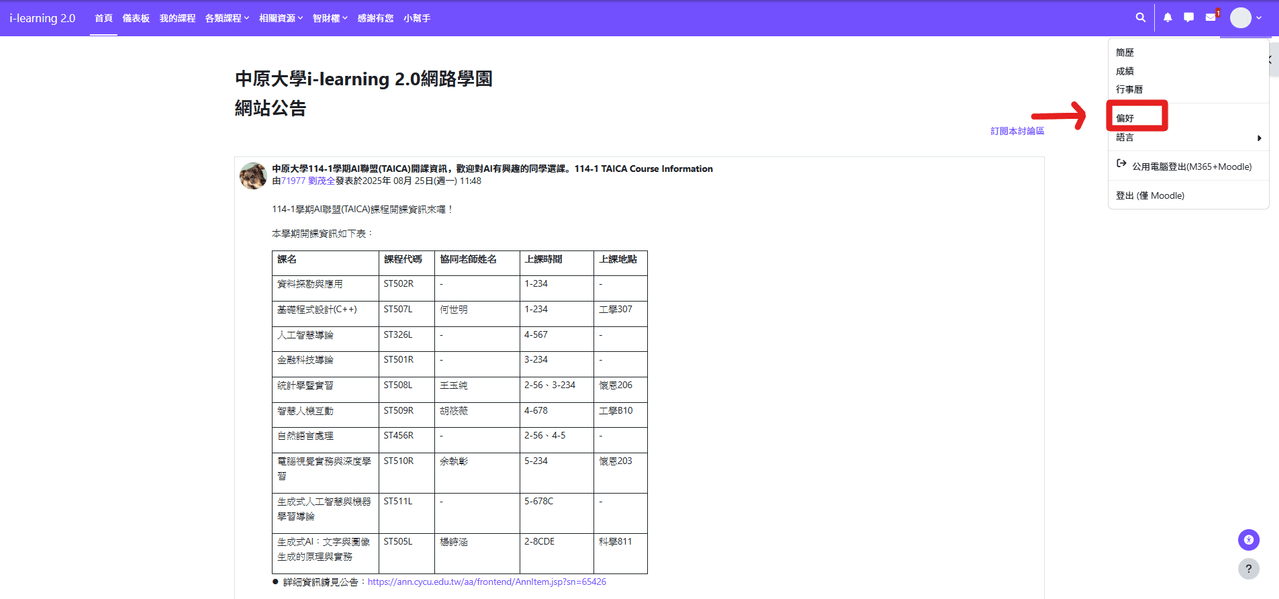Click the 網站公告 heading
This screenshot has height=599, width=1279.
point(271,108)
